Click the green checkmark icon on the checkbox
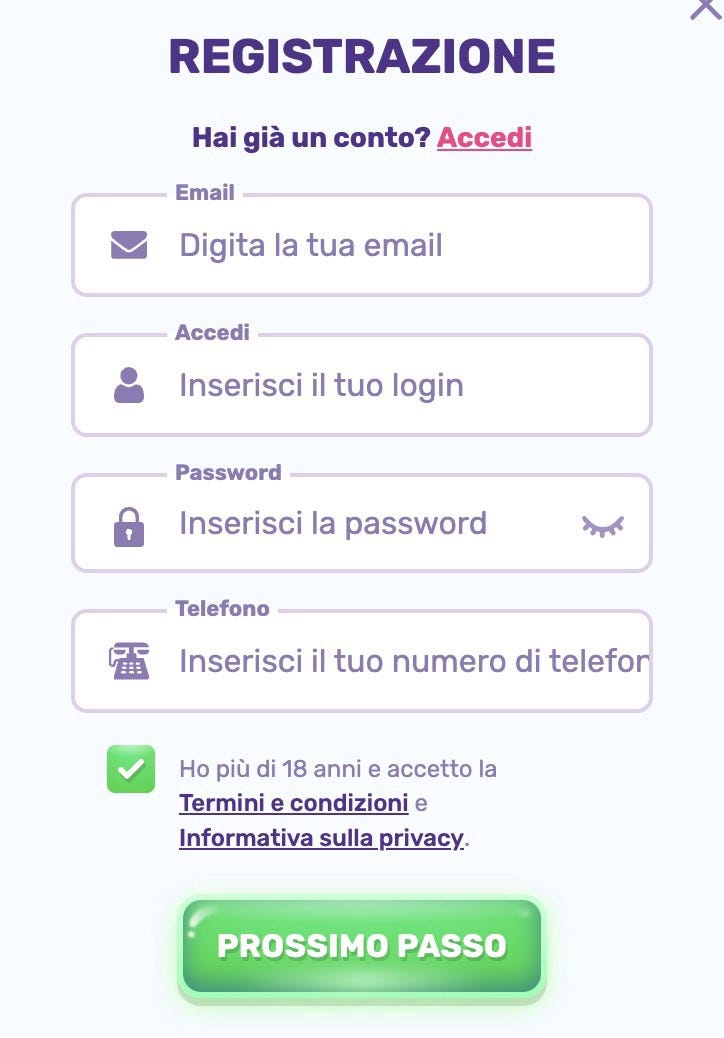This screenshot has width=724, height=1038. pyautogui.click(x=131, y=770)
